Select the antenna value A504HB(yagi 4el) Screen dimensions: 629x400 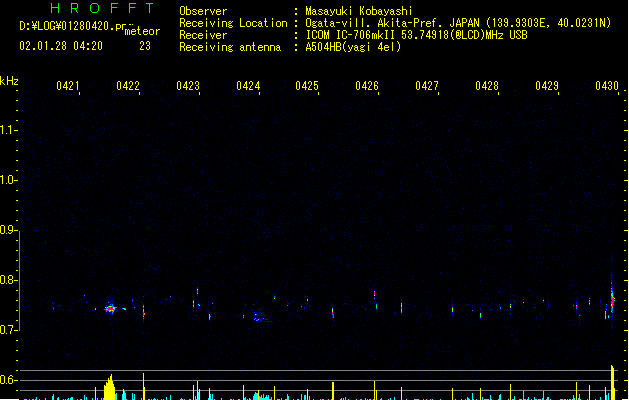(x=353, y=47)
